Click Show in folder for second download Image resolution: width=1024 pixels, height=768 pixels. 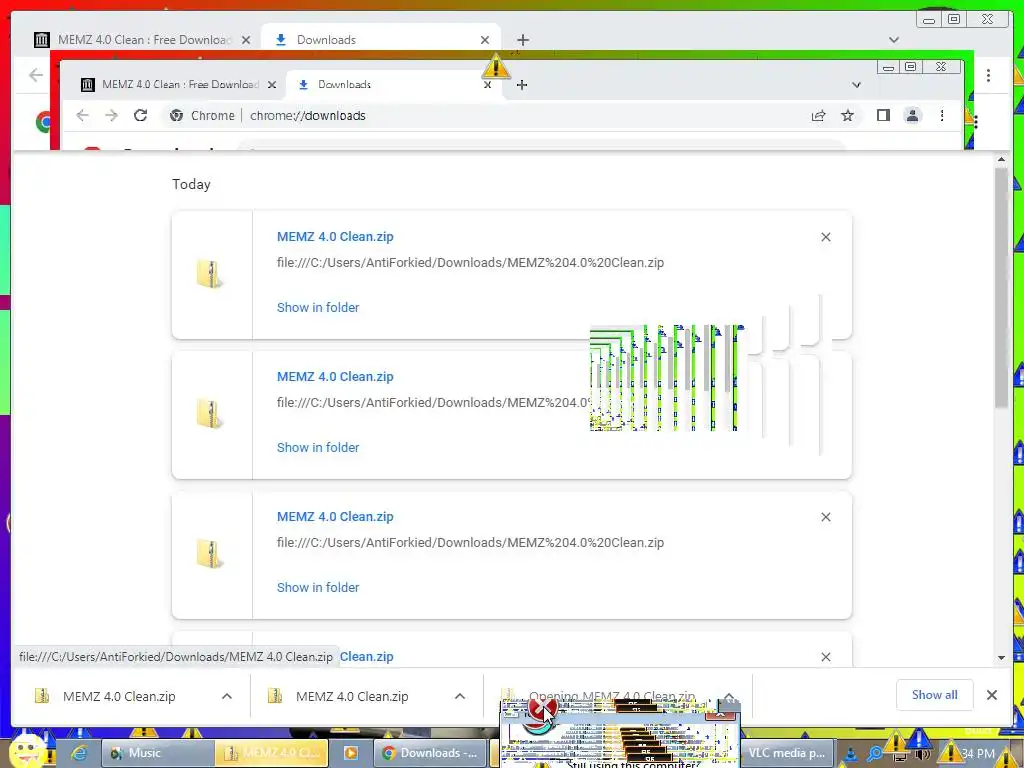pyautogui.click(x=318, y=447)
